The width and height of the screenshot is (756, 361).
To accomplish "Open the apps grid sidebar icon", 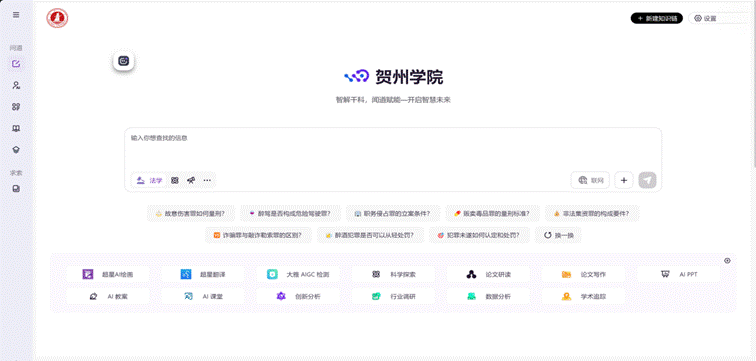I will (16, 107).
